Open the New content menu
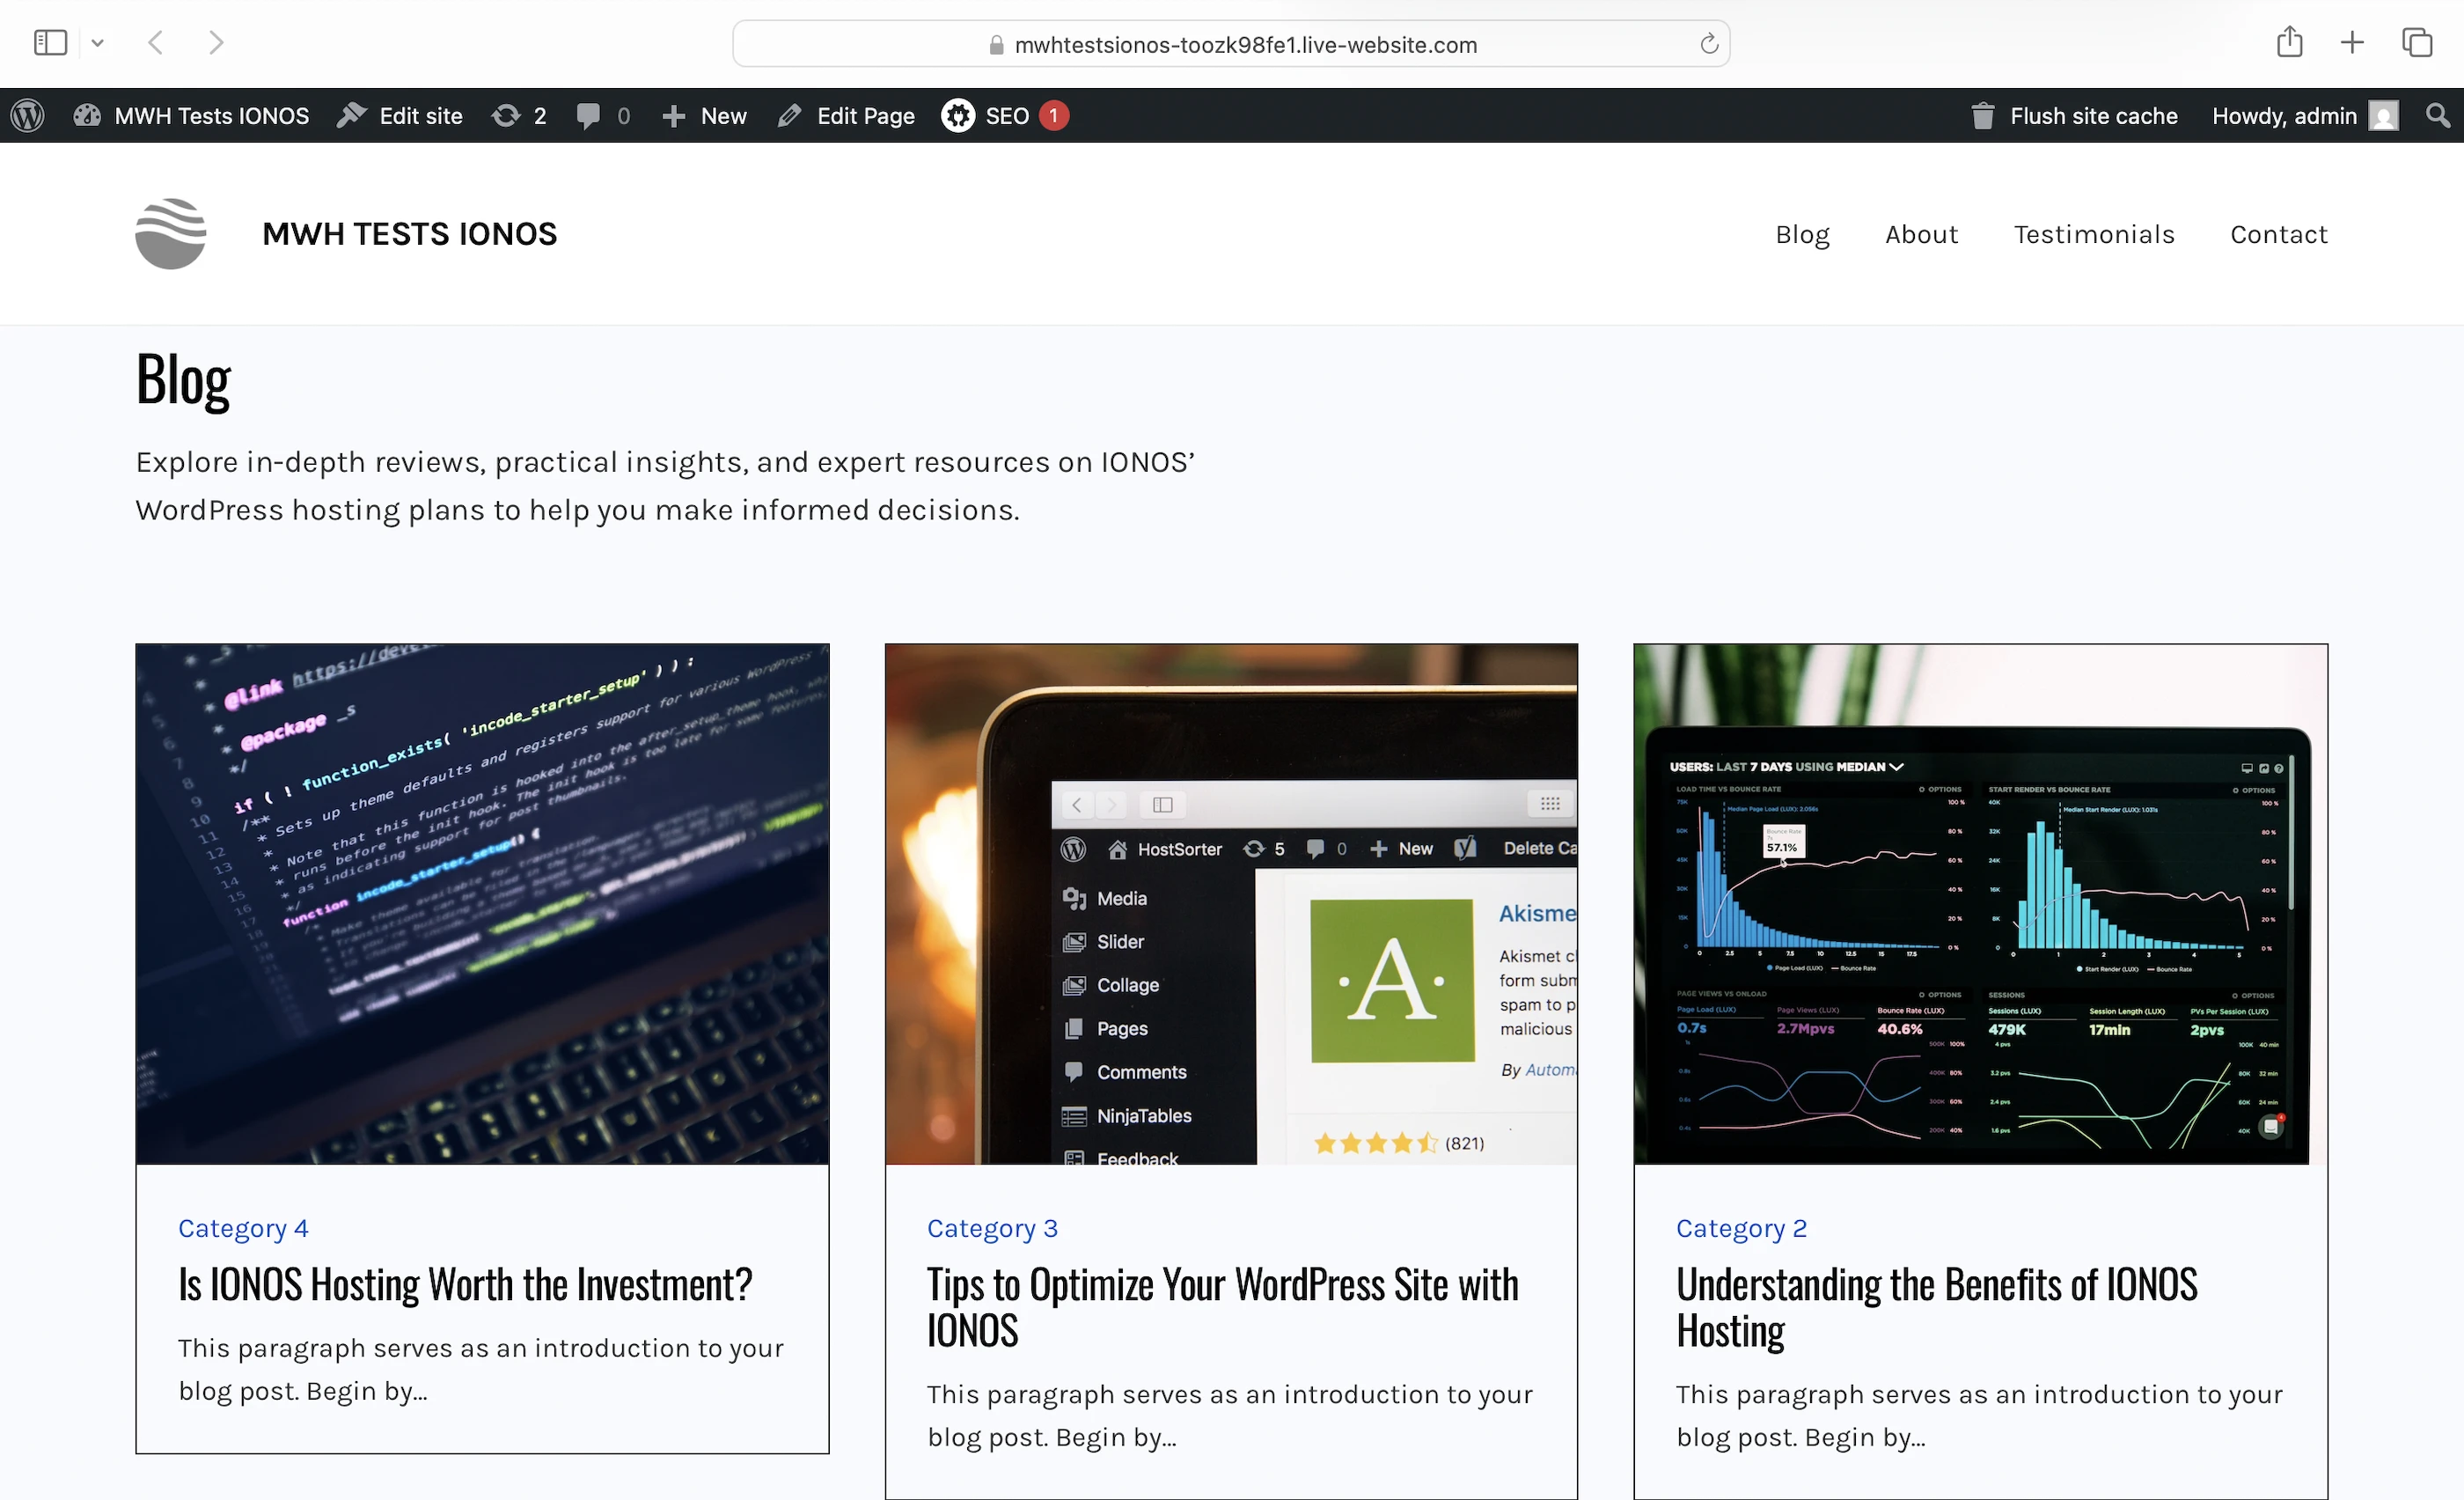Viewport: 2464px width, 1500px height. click(x=704, y=116)
